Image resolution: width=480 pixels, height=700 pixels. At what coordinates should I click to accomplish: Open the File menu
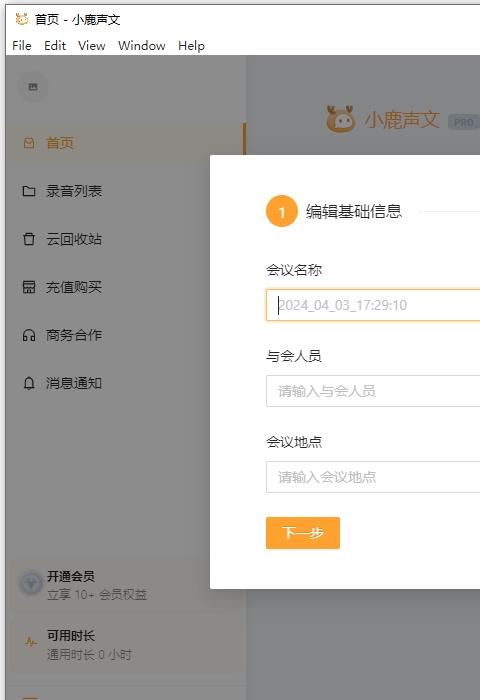coord(22,46)
